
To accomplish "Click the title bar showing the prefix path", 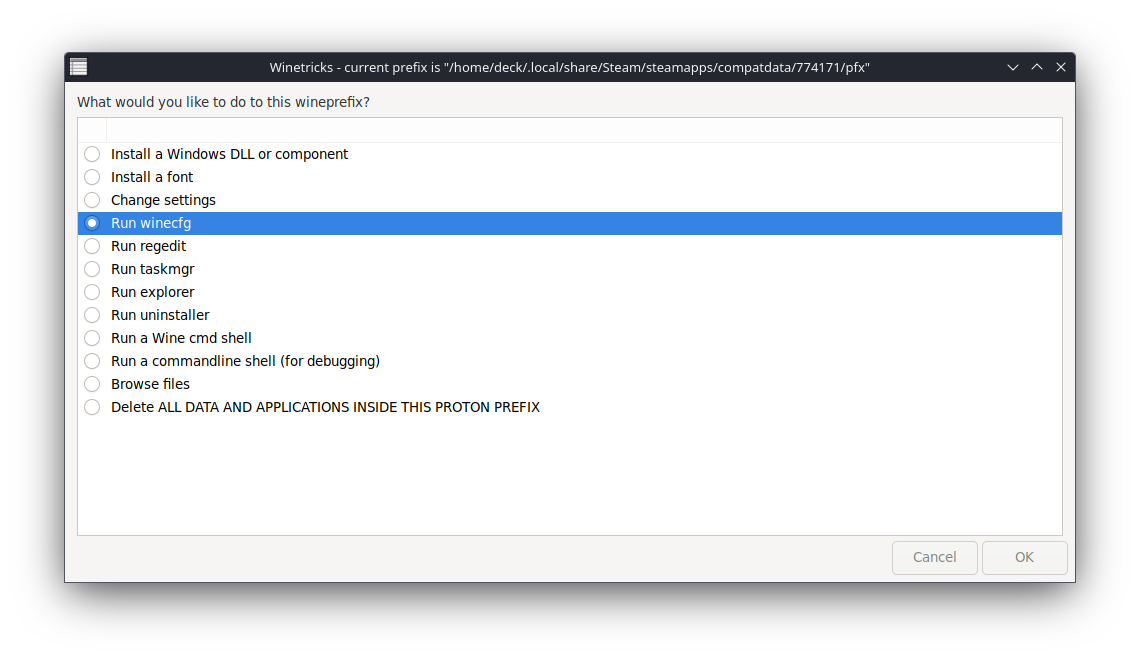I will 569,67.
